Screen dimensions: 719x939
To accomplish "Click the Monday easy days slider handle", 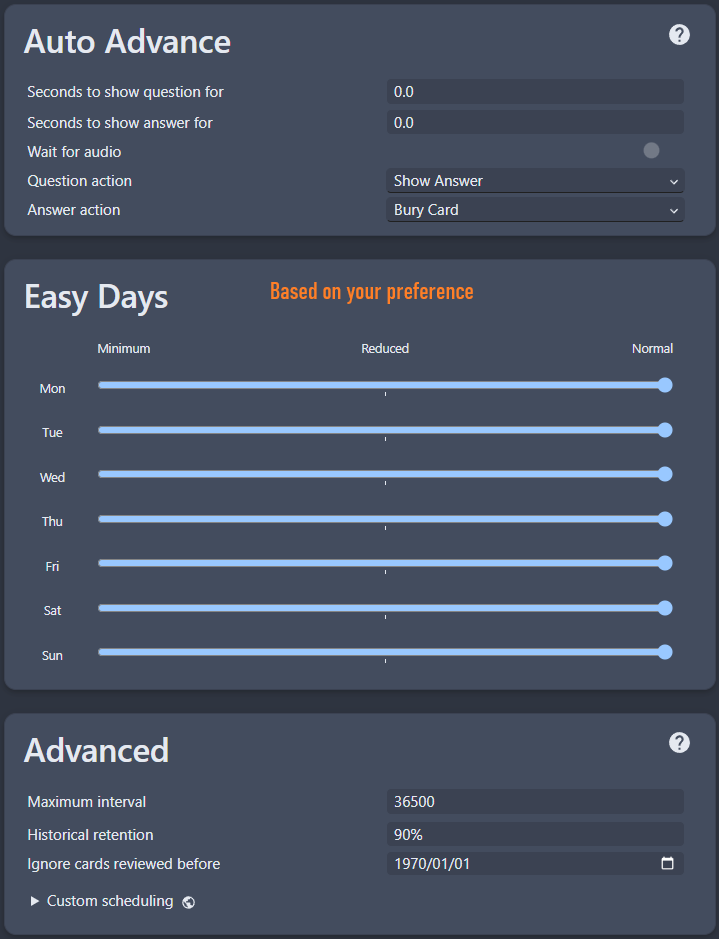I will pyautogui.click(x=665, y=385).
